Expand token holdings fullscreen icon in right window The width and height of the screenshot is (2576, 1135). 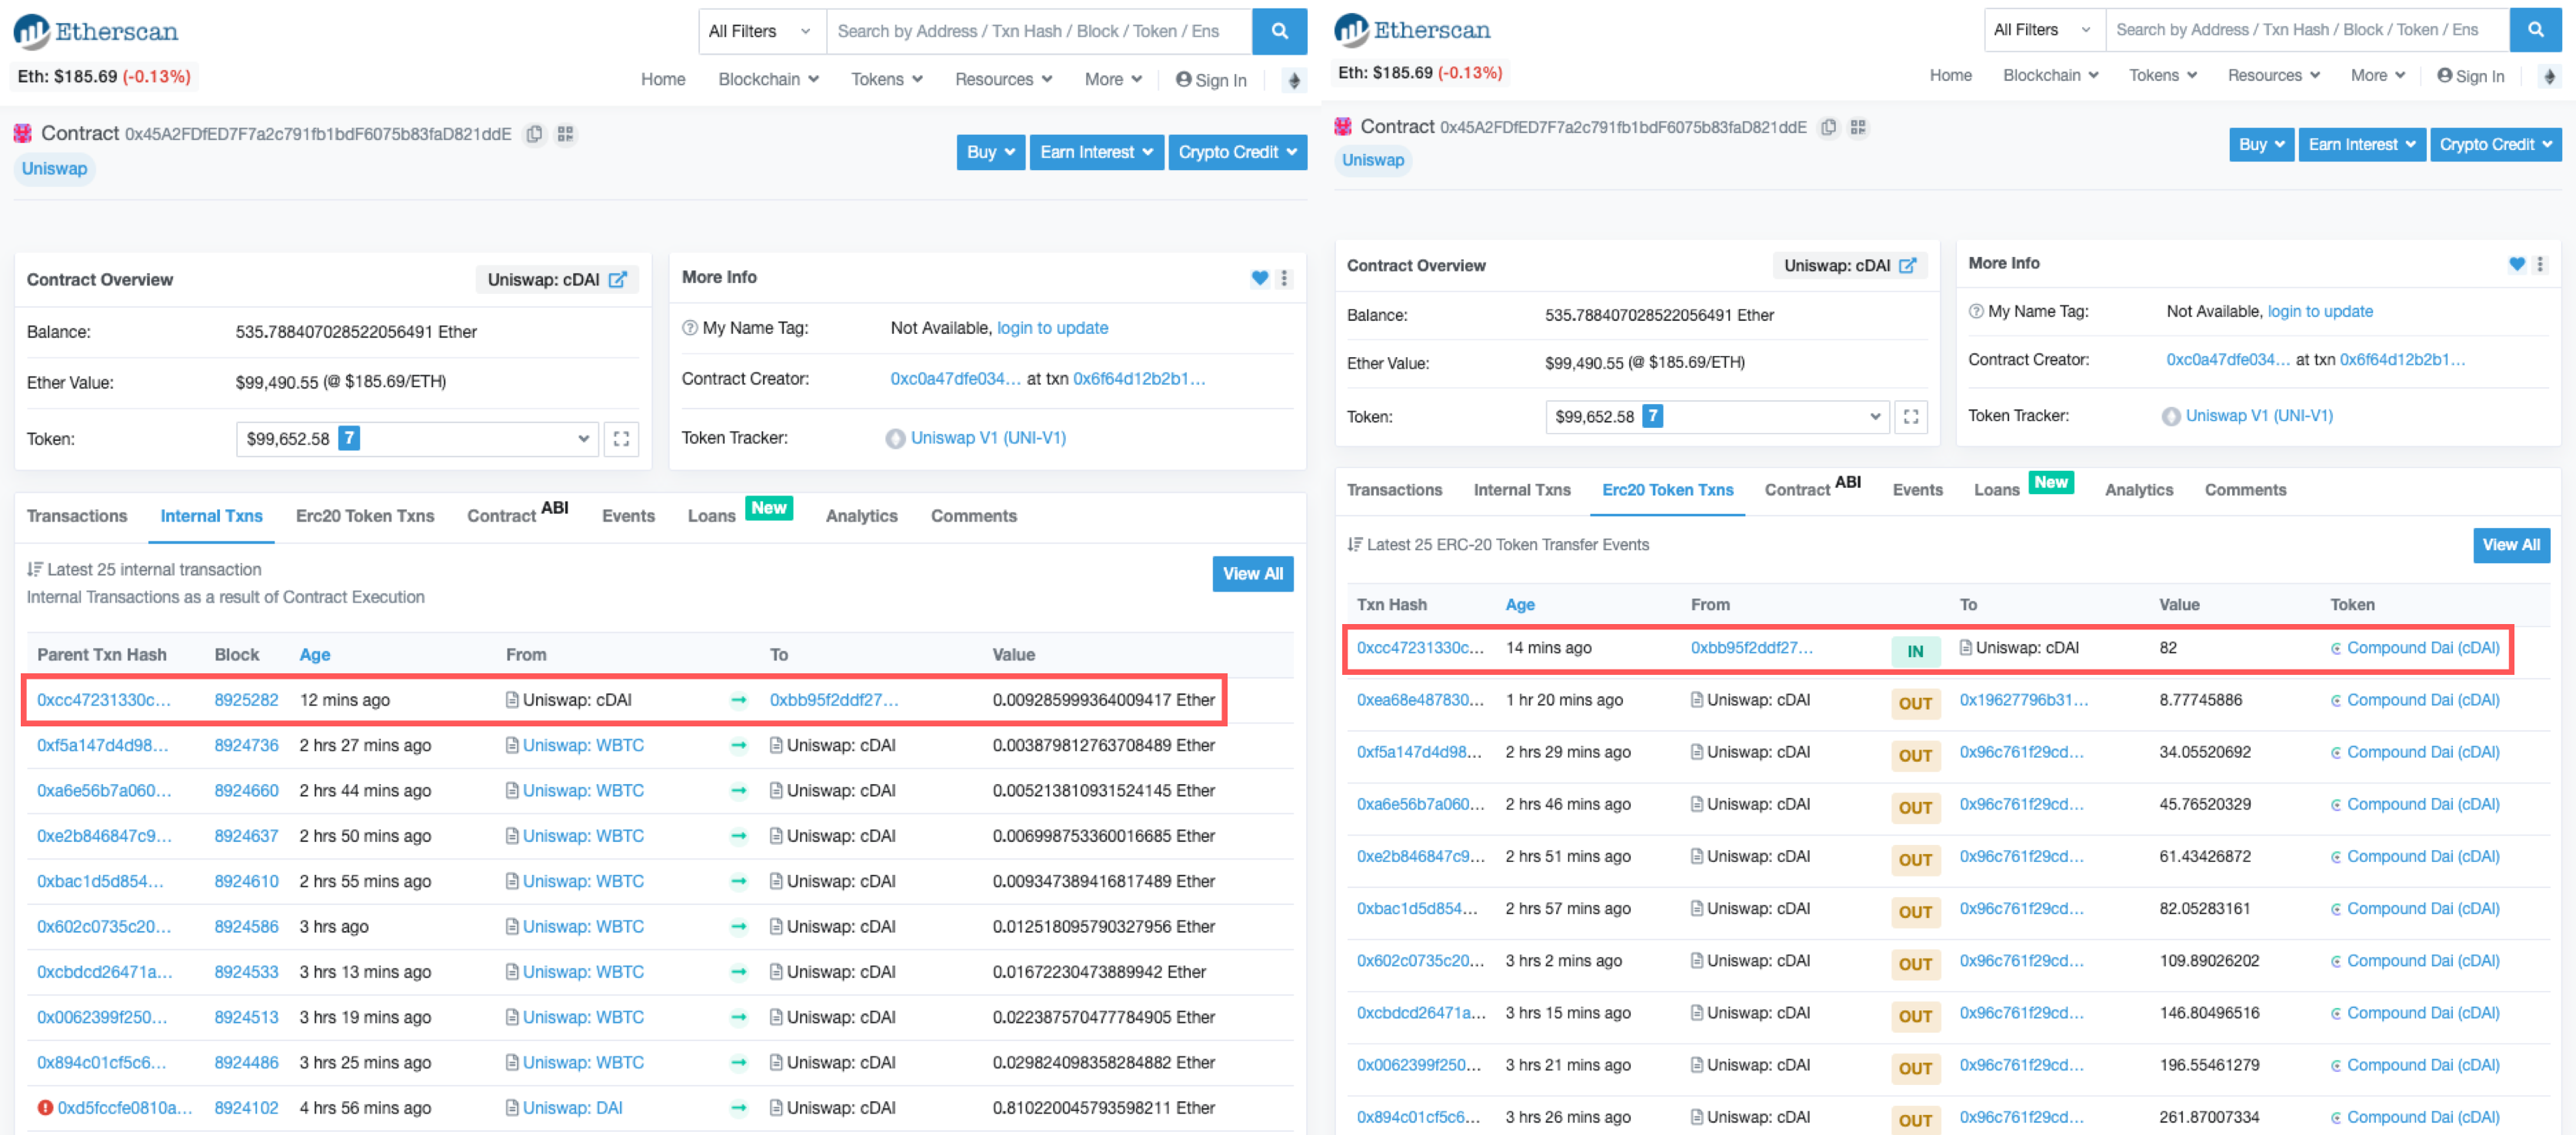click(x=1911, y=417)
